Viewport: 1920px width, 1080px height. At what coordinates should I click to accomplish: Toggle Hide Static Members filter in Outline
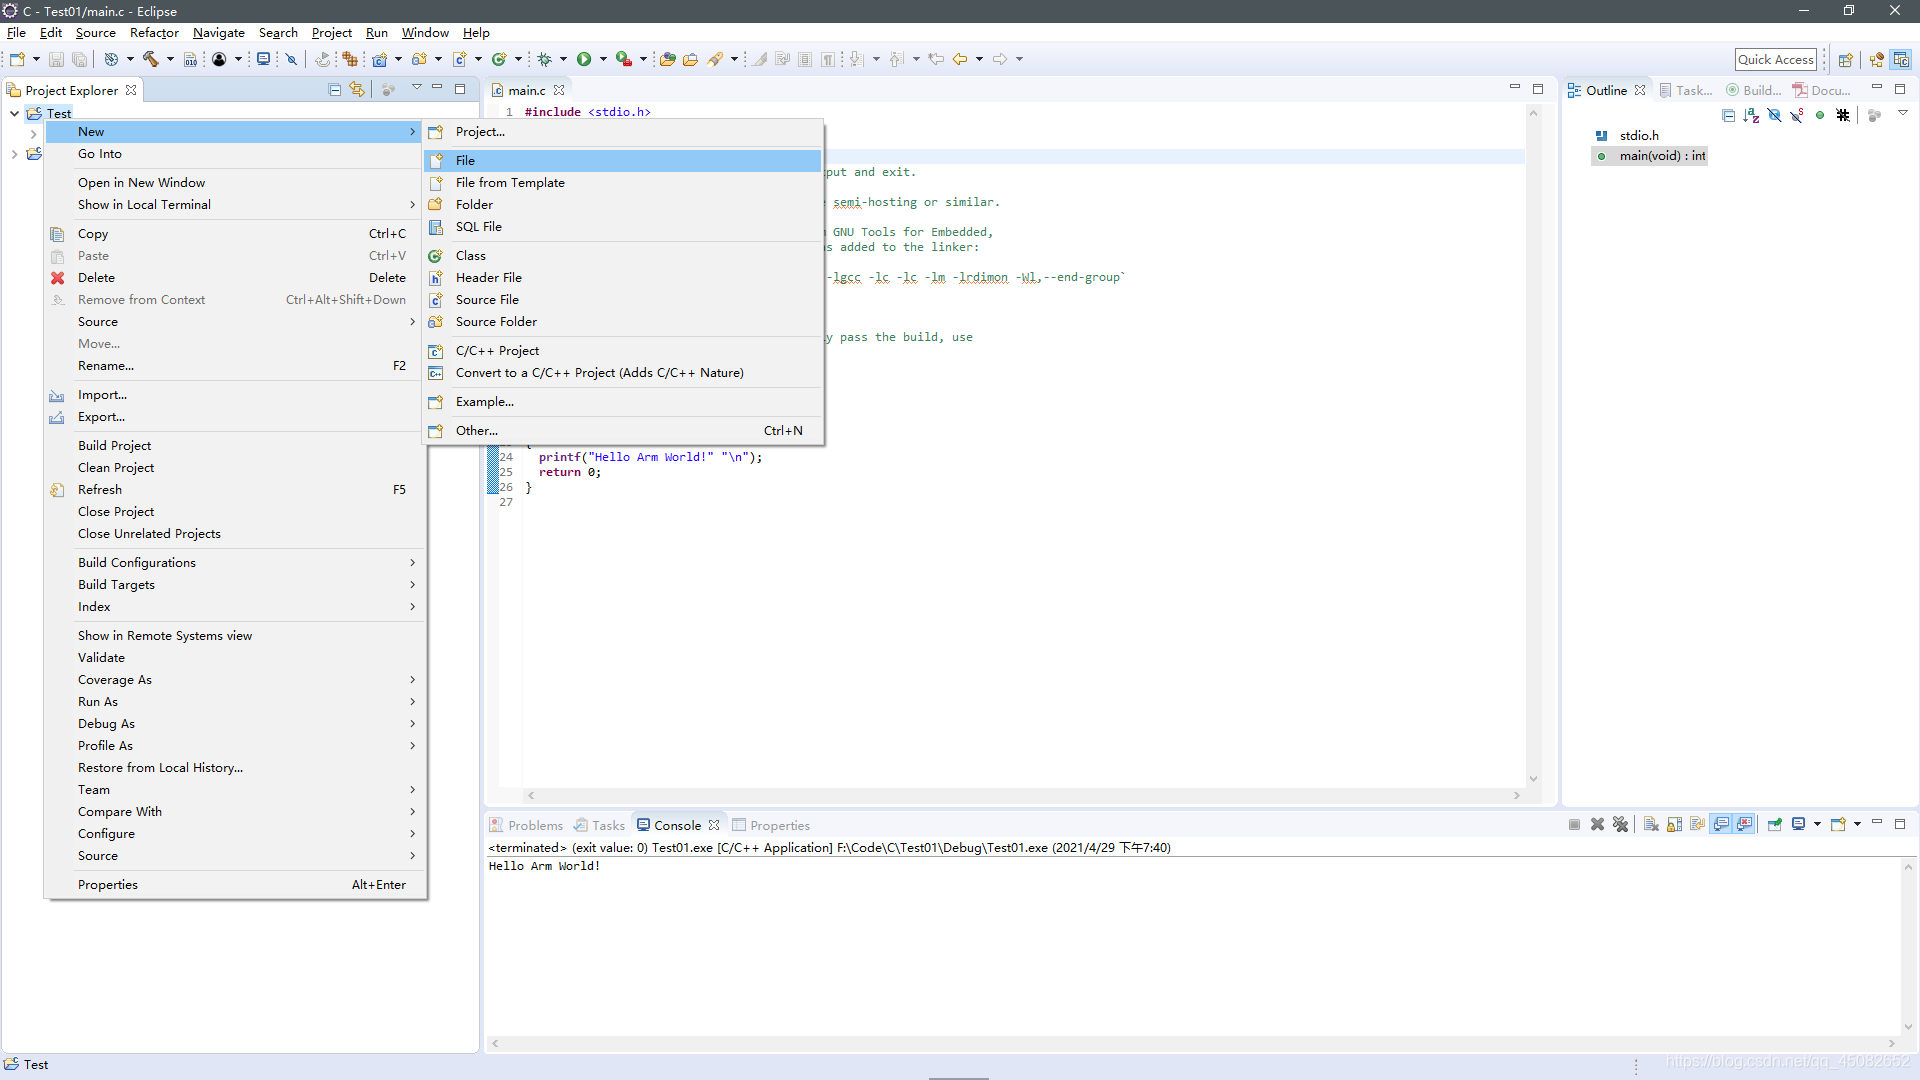point(1797,115)
